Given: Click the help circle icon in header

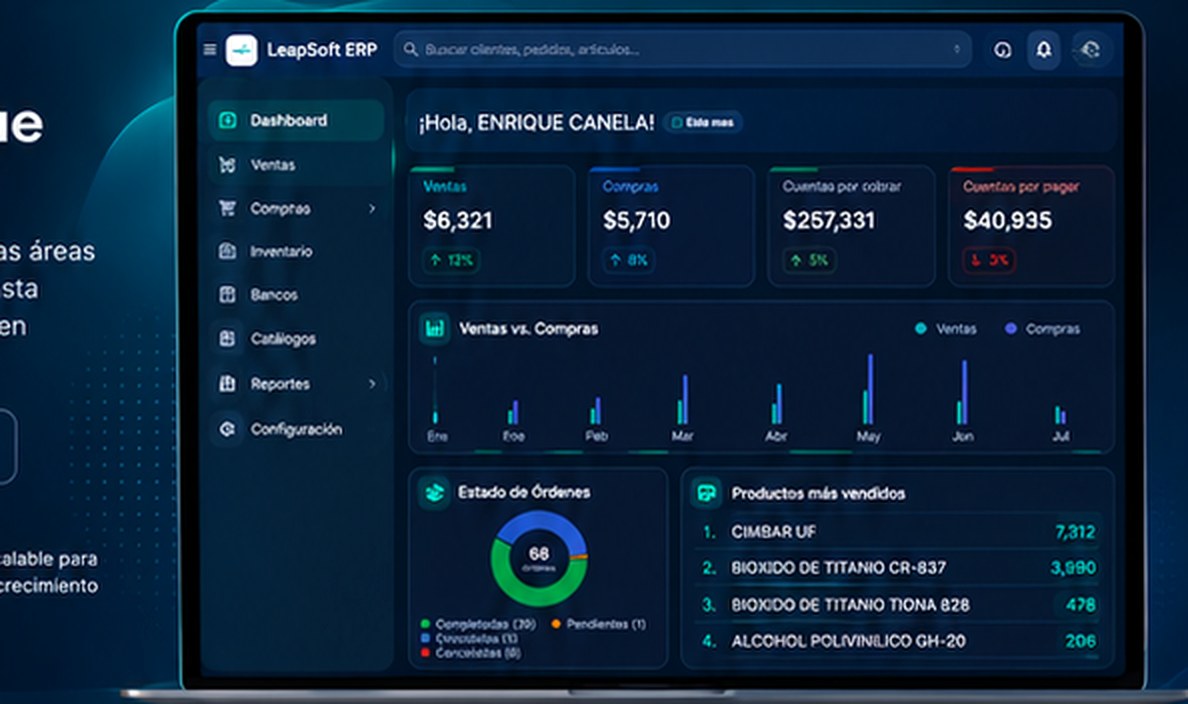Looking at the screenshot, I should click(1002, 50).
